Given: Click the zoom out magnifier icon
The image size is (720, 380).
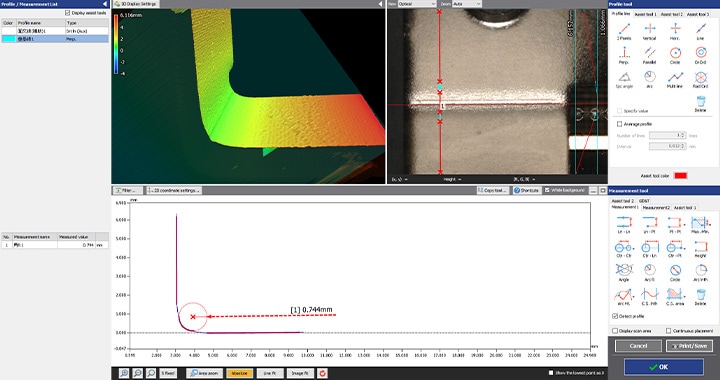Looking at the screenshot, I should (137, 373).
